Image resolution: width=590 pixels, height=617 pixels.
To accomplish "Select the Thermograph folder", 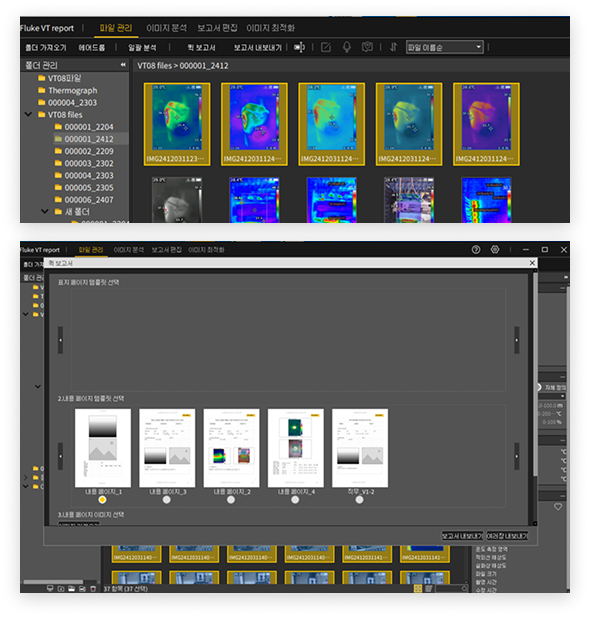I will (x=68, y=91).
